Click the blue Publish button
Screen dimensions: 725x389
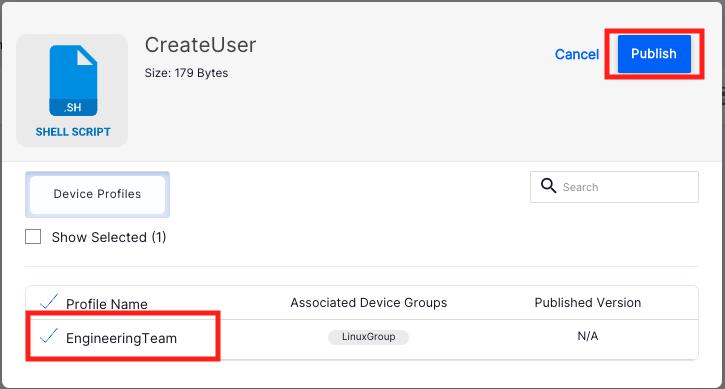[654, 54]
